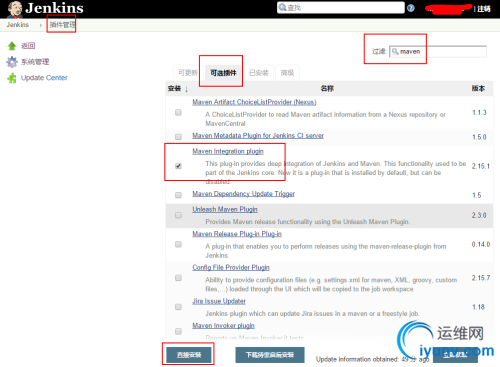Check the Maven Metadata Plugin checkbox
Image resolution: width=500 pixels, height=367 pixels.
(x=178, y=137)
